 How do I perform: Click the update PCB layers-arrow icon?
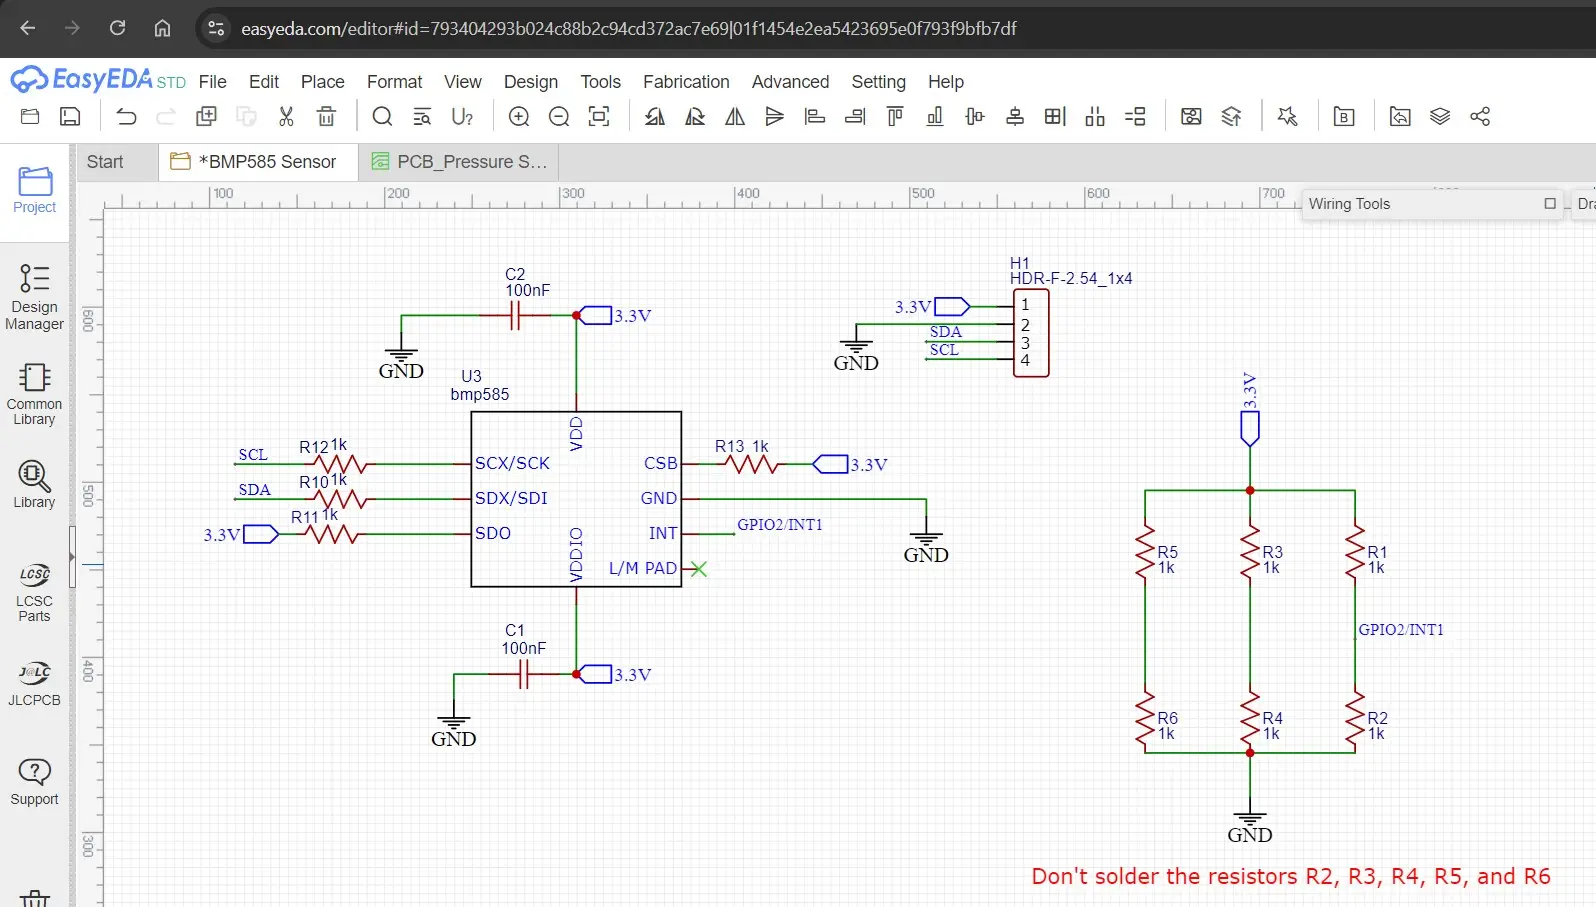(1231, 116)
